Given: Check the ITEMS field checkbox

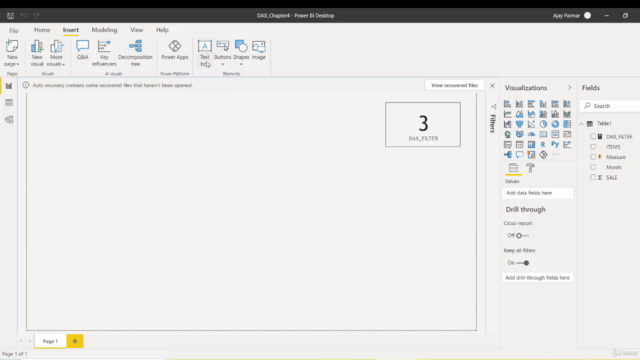Looking at the screenshot, I should [x=593, y=147].
